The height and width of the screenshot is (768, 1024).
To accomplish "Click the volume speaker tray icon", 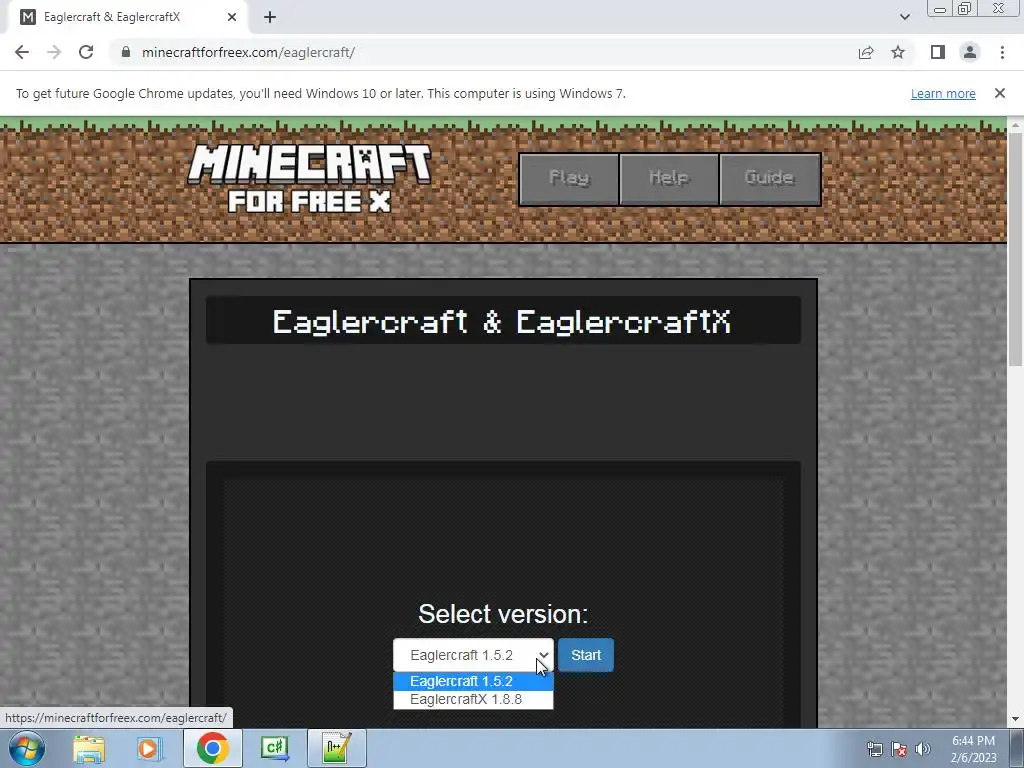I will pos(923,749).
